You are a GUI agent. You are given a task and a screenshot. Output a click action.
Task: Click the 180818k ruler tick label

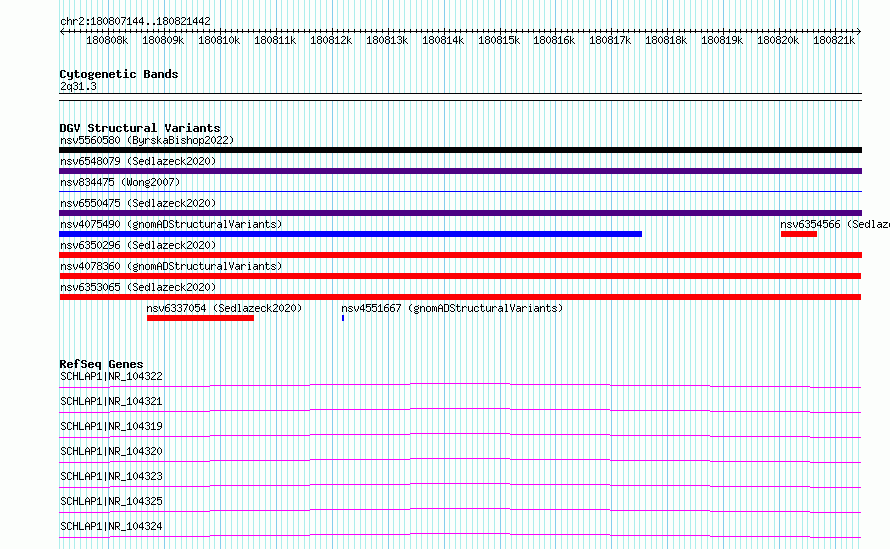pyautogui.click(x=666, y=41)
